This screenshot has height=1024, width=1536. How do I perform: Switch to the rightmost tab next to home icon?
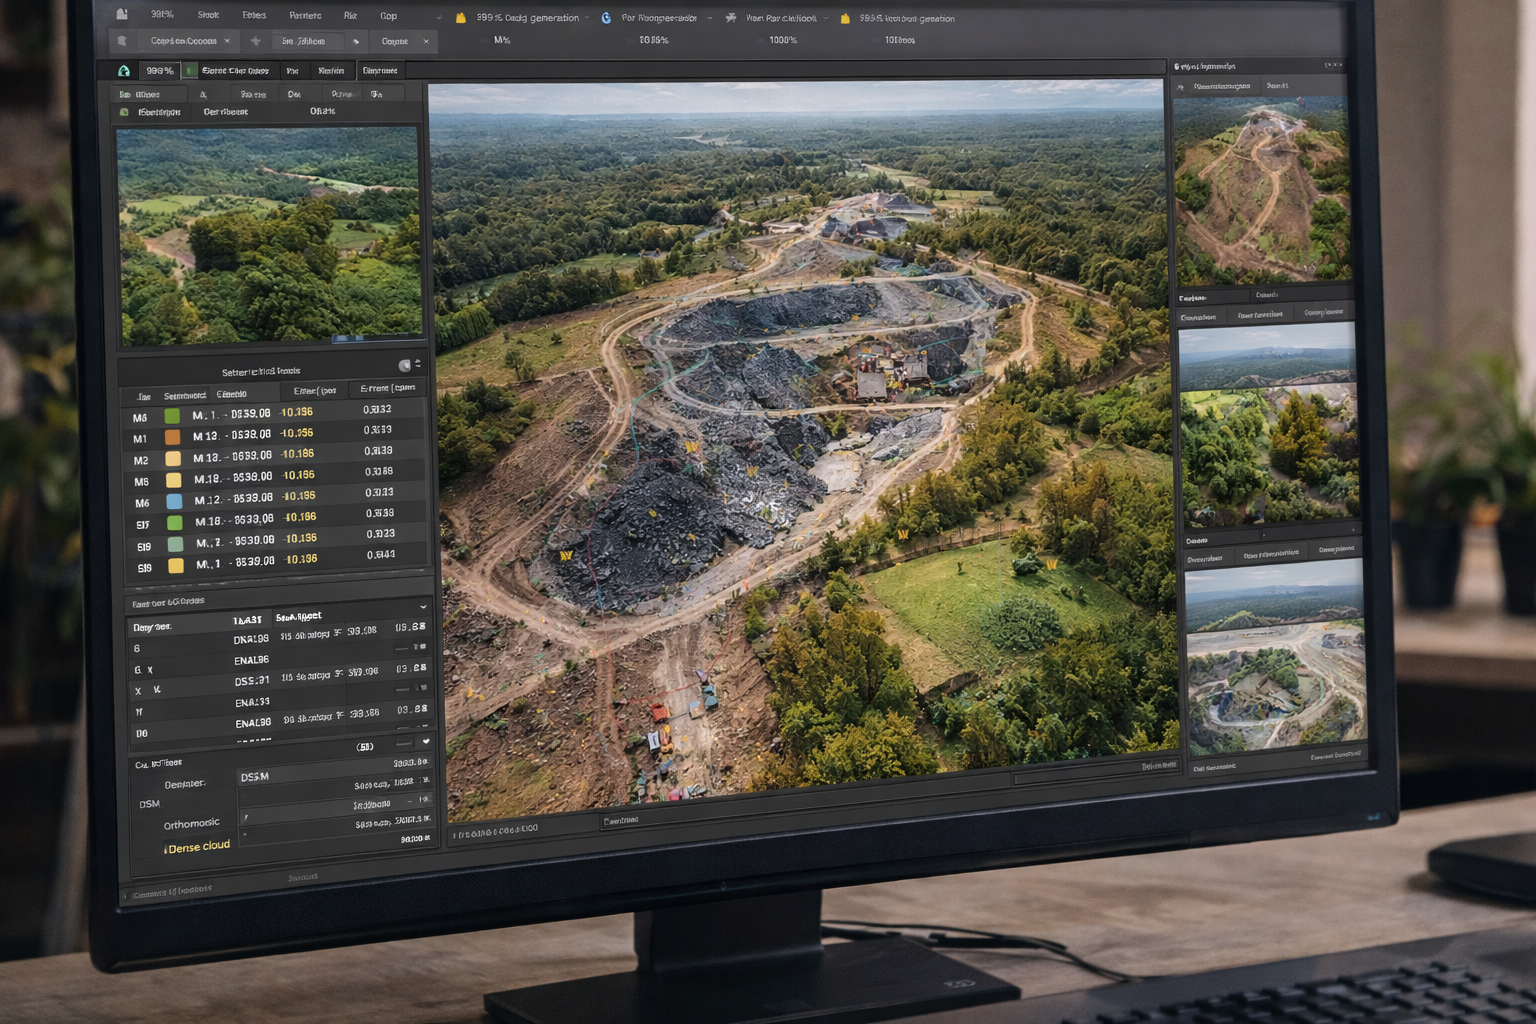point(380,71)
